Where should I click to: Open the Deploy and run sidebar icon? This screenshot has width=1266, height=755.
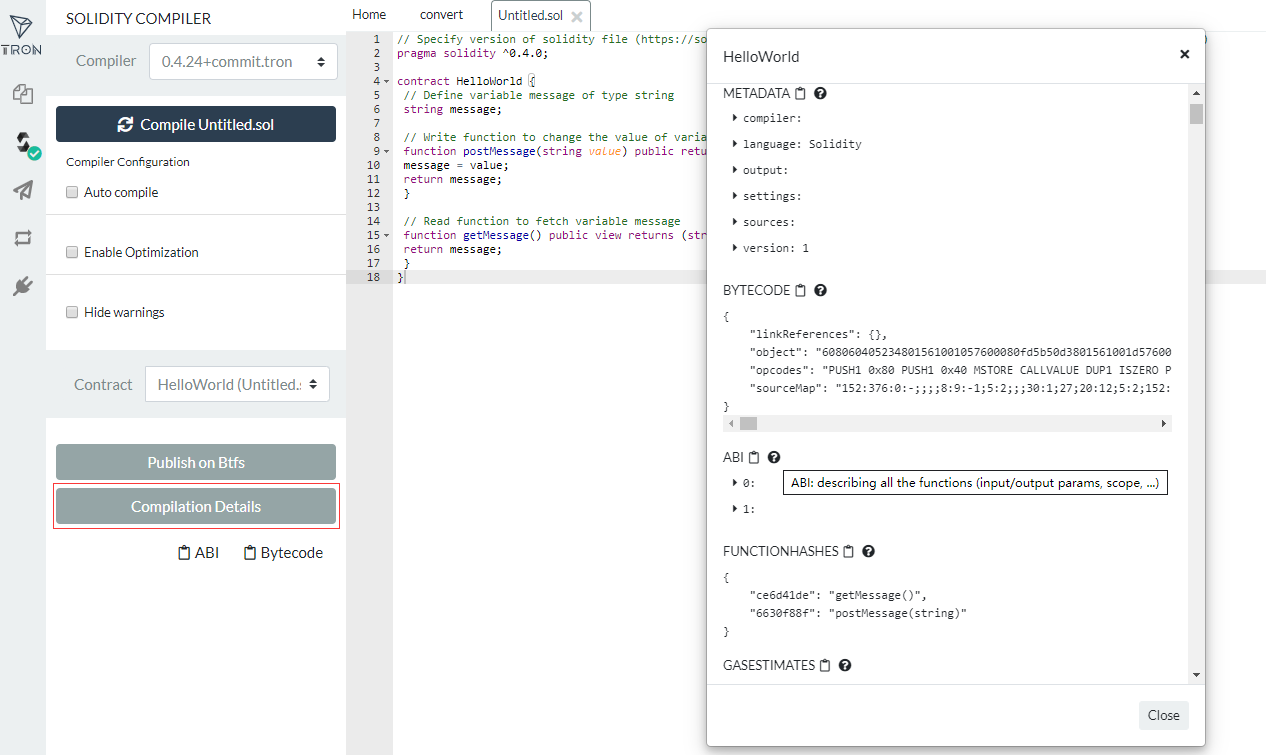click(22, 190)
